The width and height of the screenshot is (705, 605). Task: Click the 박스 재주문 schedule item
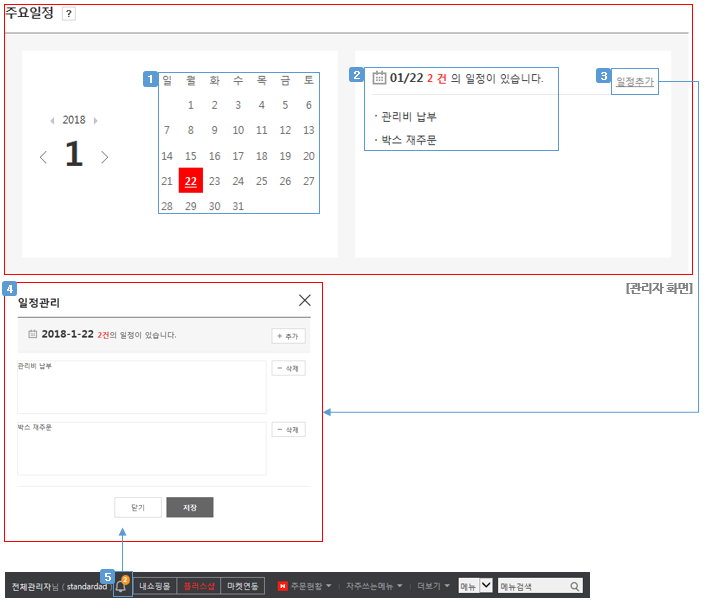(408, 140)
